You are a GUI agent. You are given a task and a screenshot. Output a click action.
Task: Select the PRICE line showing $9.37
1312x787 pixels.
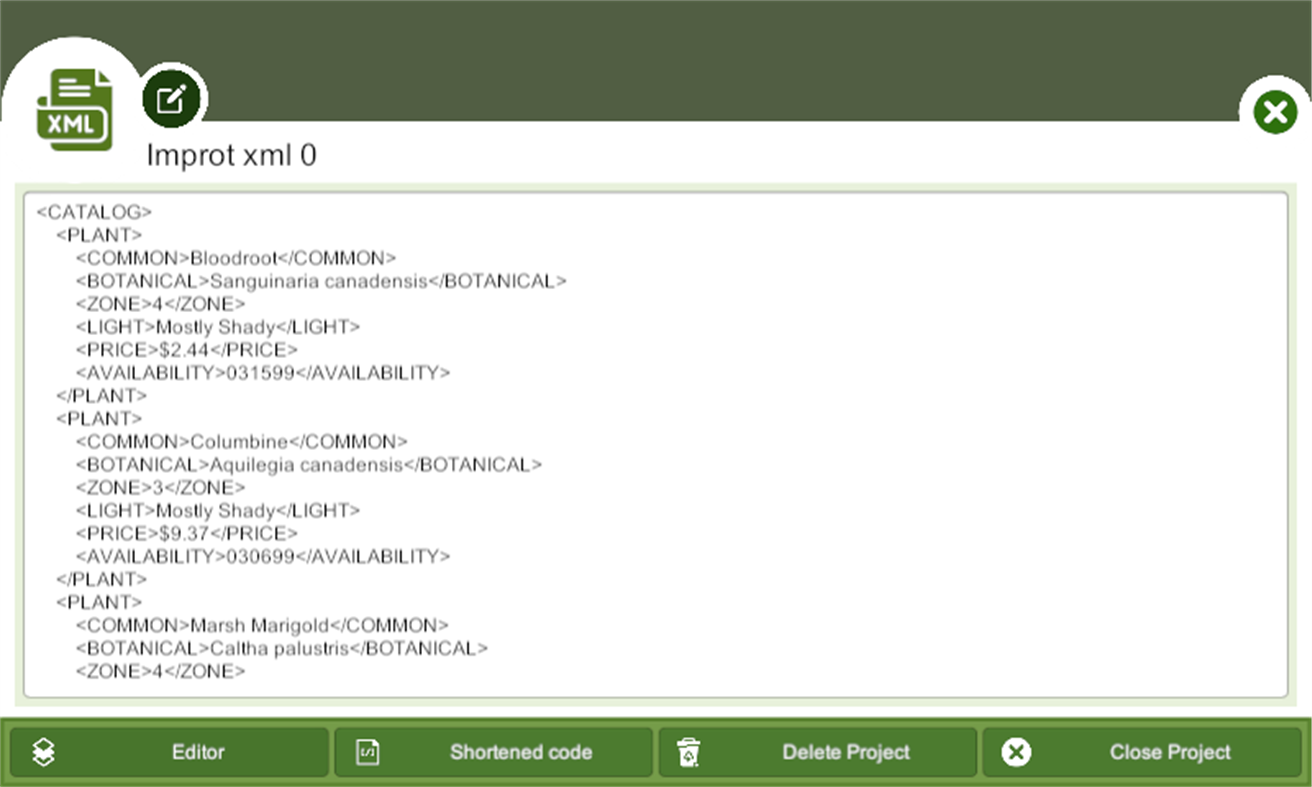(x=185, y=533)
